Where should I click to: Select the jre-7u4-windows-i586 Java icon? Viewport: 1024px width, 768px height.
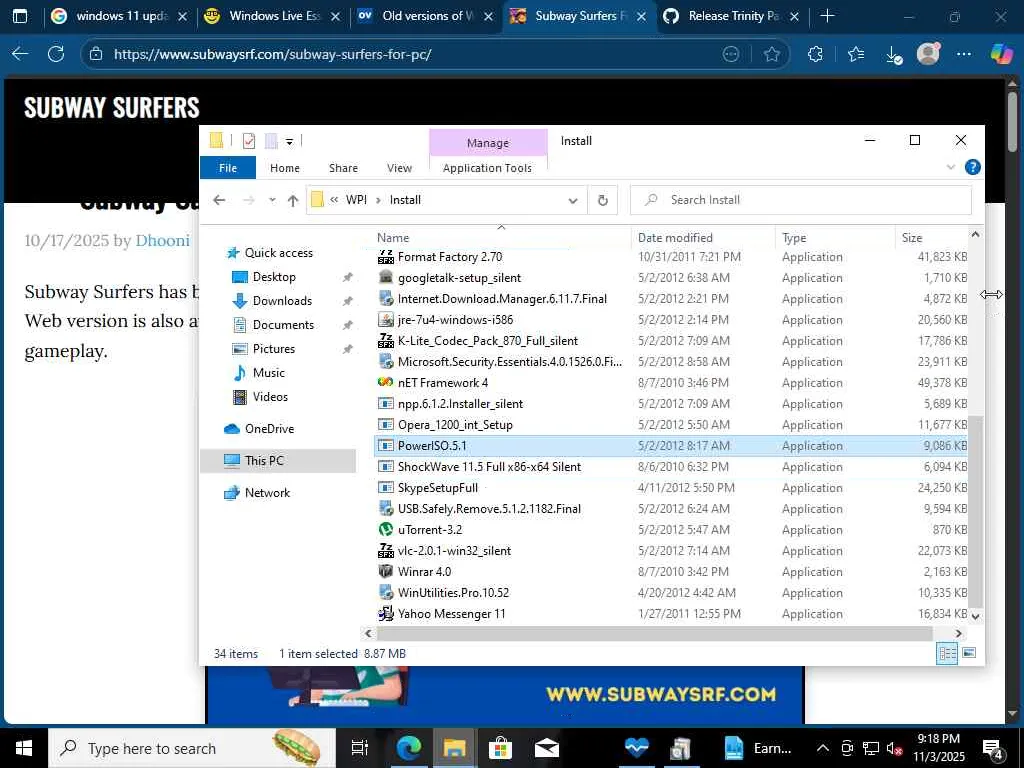pyautogui.click(x=386, y=319)
